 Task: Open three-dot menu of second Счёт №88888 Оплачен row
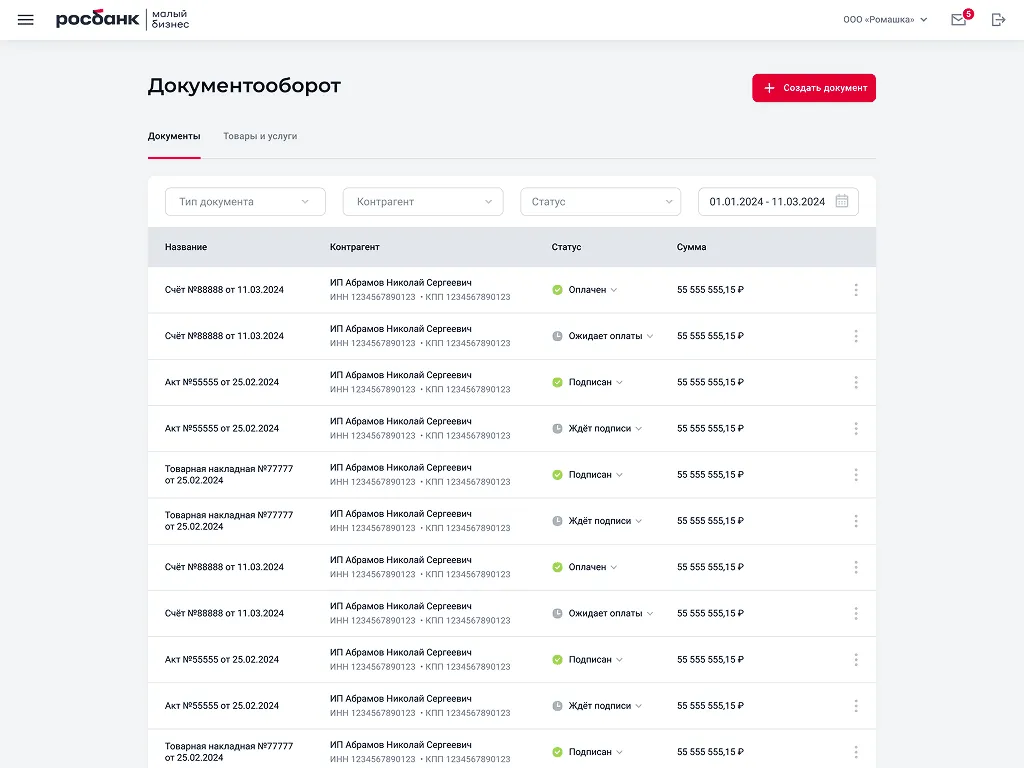point(856,568)
